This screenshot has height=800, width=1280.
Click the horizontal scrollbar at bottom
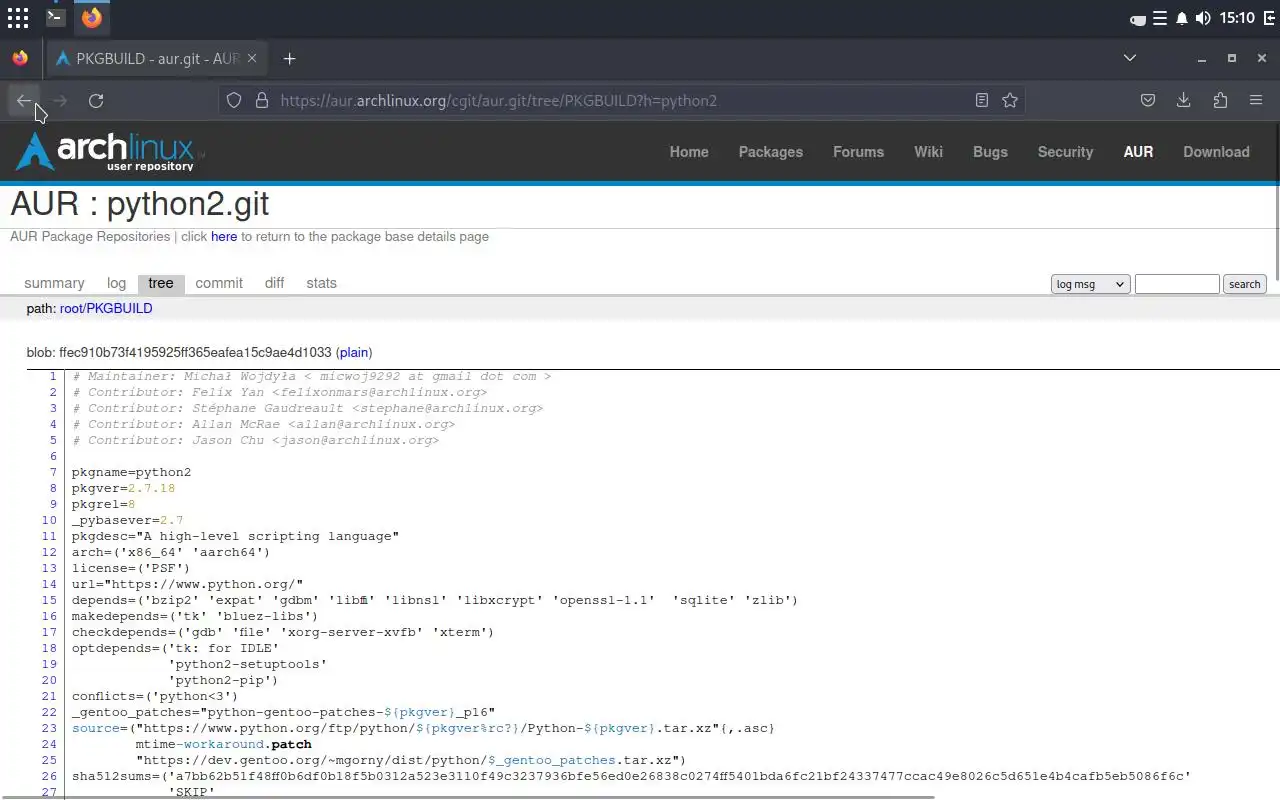(467, 797)
